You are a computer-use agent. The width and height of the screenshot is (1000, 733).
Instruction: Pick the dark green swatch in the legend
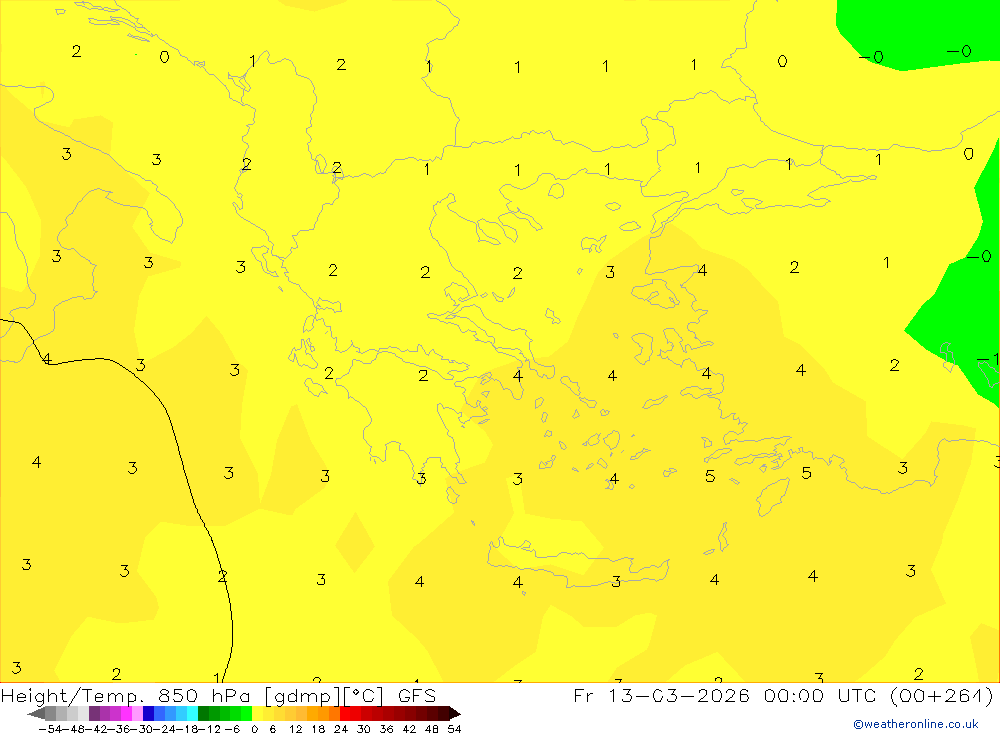(x=203, y=714)
